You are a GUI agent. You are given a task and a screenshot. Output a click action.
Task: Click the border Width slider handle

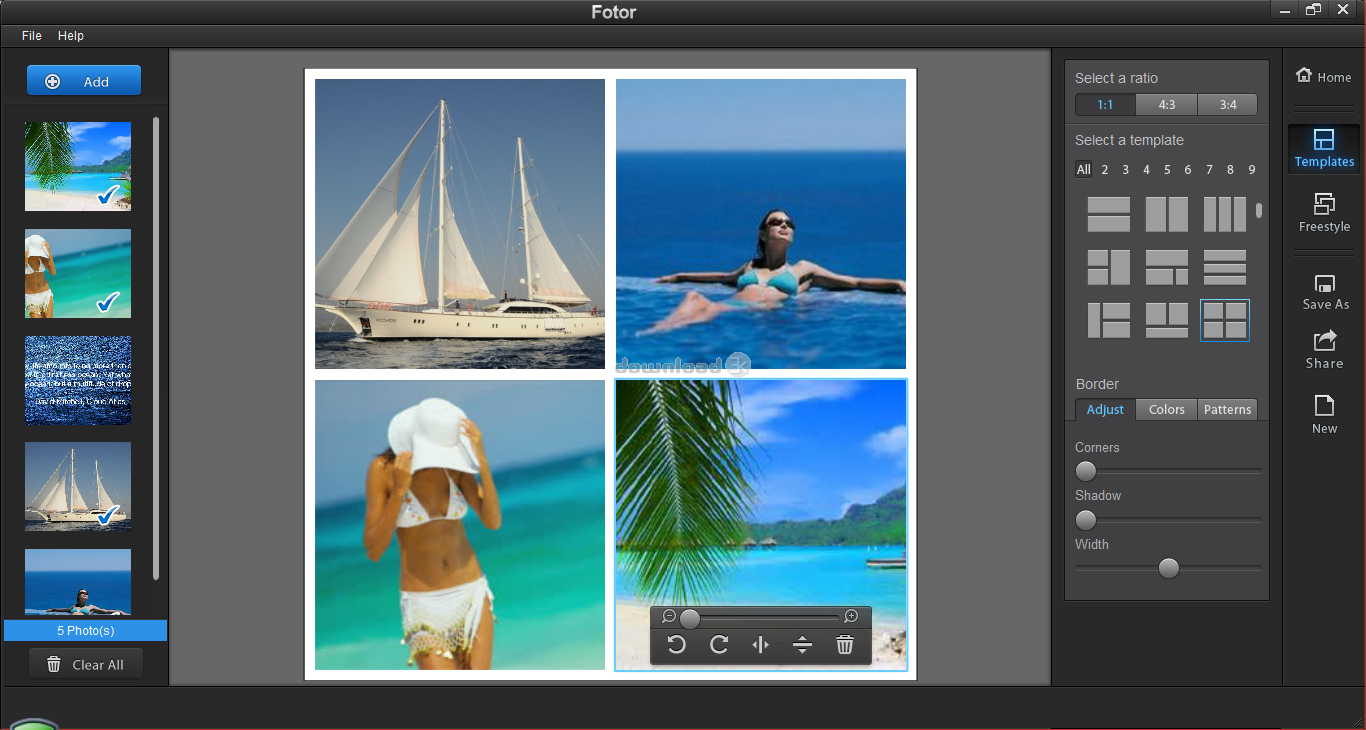1168,569
